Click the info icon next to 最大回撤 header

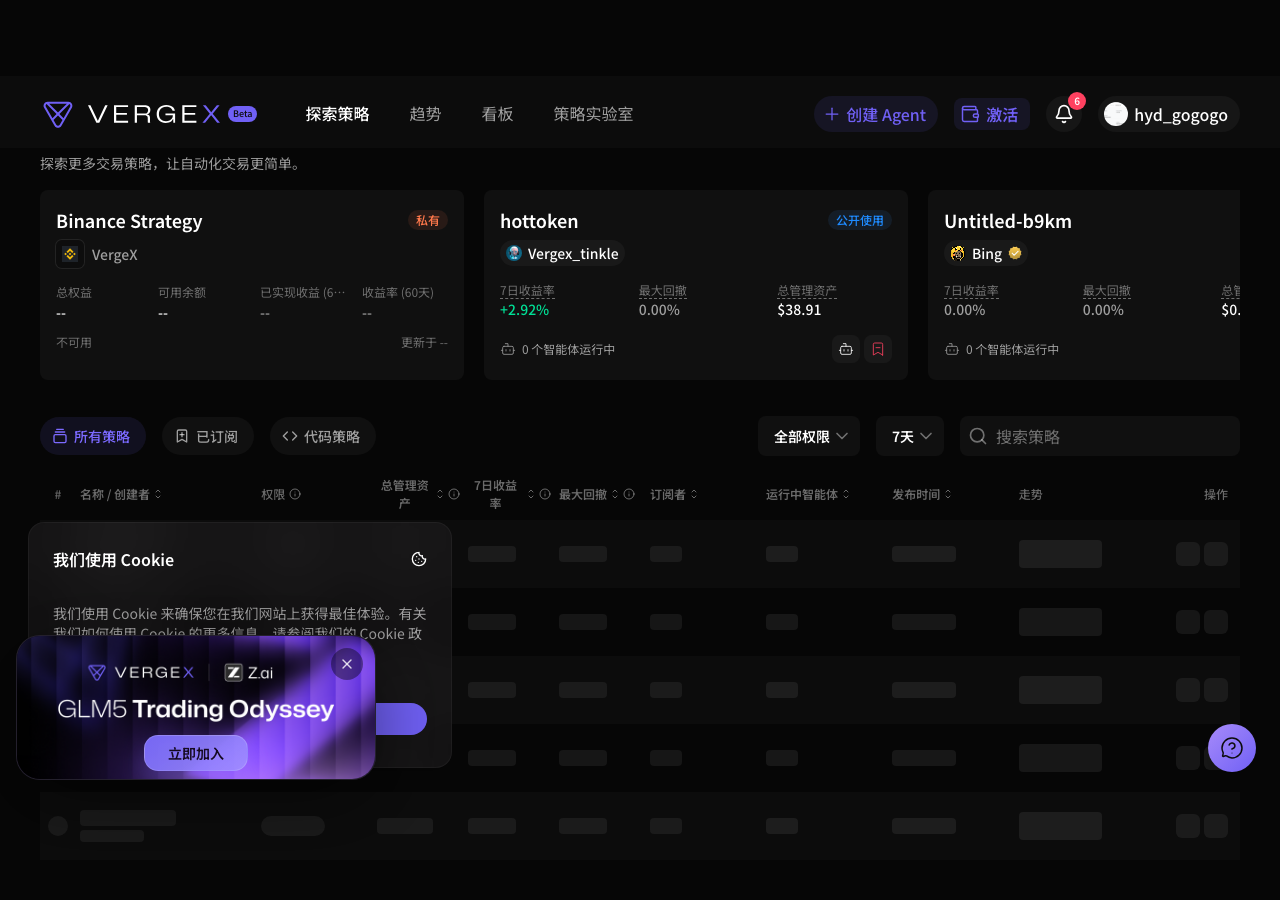point(629,494)
